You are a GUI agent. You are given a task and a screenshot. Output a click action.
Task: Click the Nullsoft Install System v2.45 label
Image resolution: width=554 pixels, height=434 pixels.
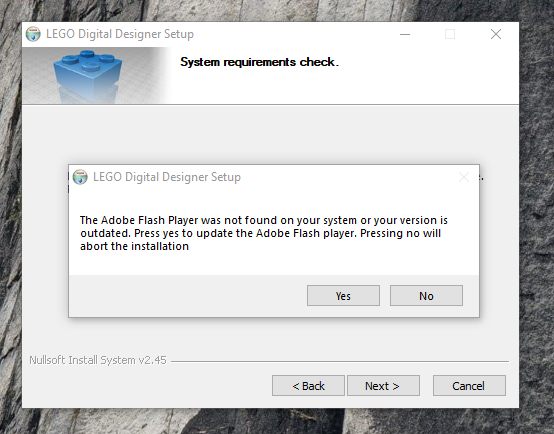point(98,360)
